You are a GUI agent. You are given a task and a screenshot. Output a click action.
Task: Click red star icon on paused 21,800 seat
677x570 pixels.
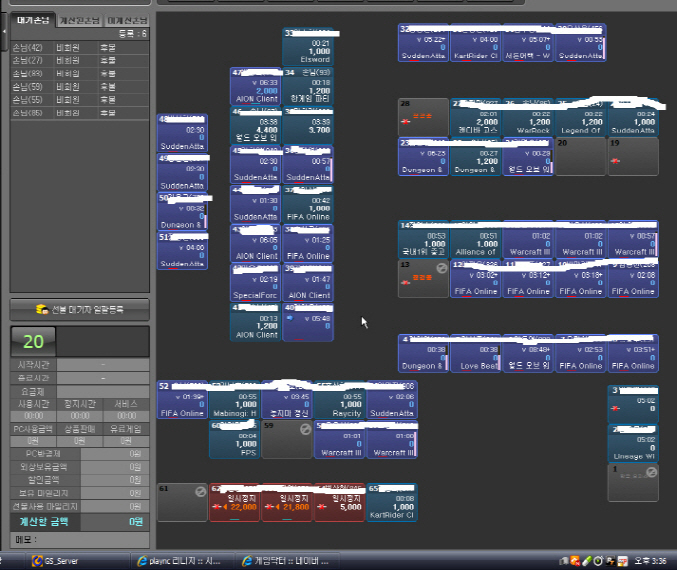(269, 507)
